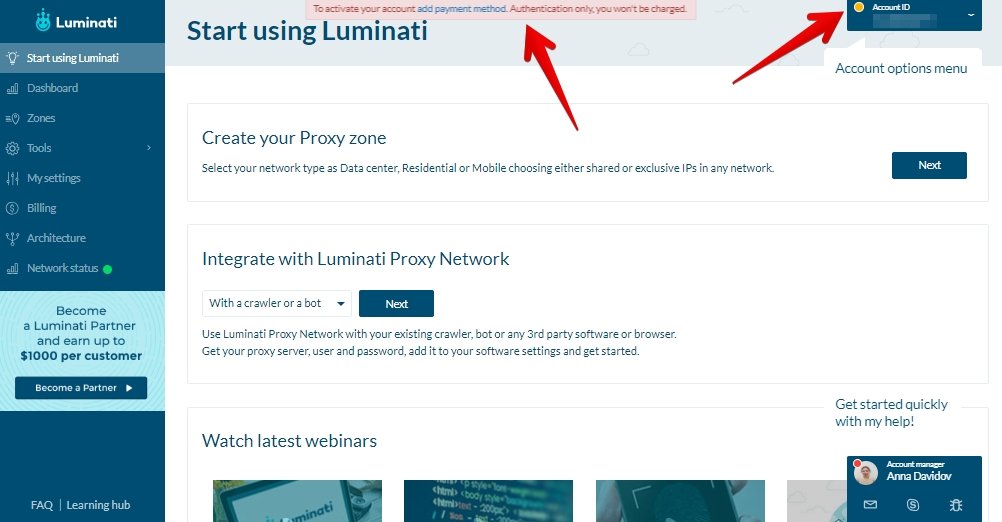Click the Architecture fork icon
Viewport: 1002px width, 522px height.
13,238
